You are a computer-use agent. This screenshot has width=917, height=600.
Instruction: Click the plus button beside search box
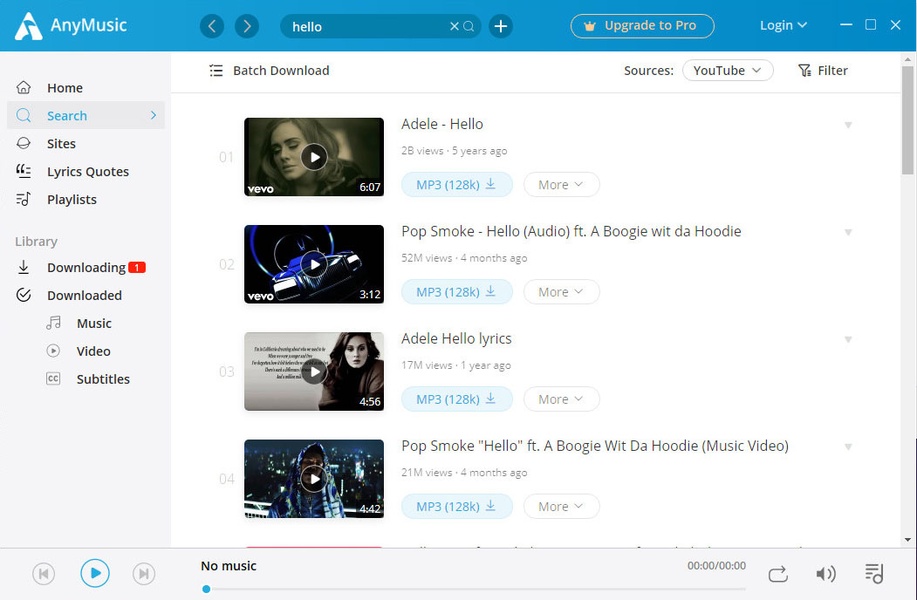[x=501, y=26]
